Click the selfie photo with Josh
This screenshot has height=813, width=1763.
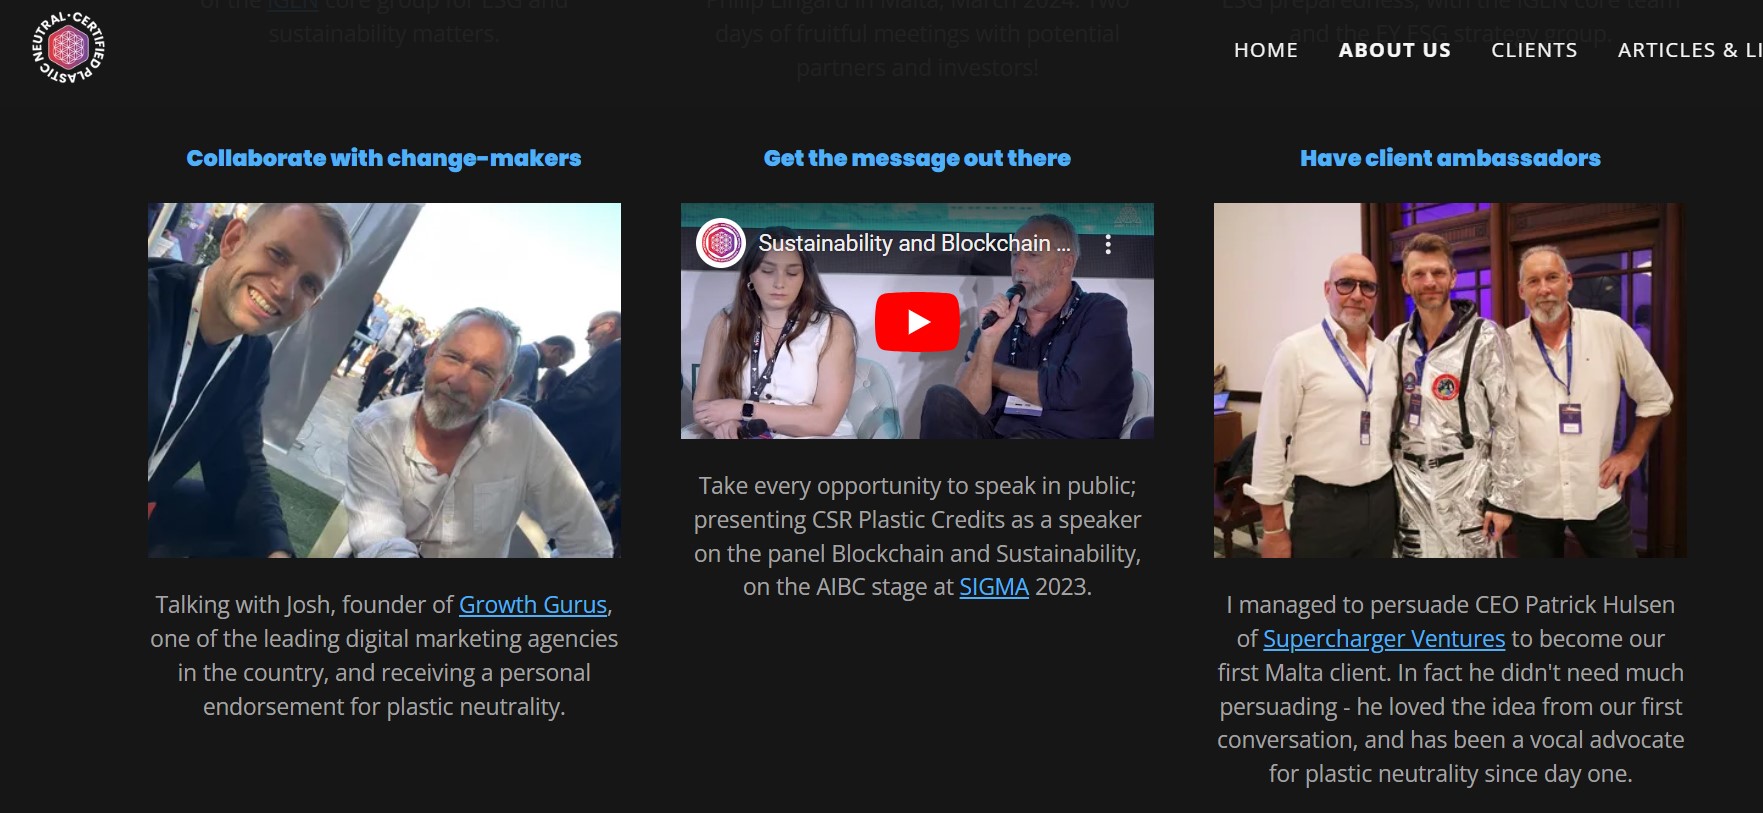click(x=384, y=380)
